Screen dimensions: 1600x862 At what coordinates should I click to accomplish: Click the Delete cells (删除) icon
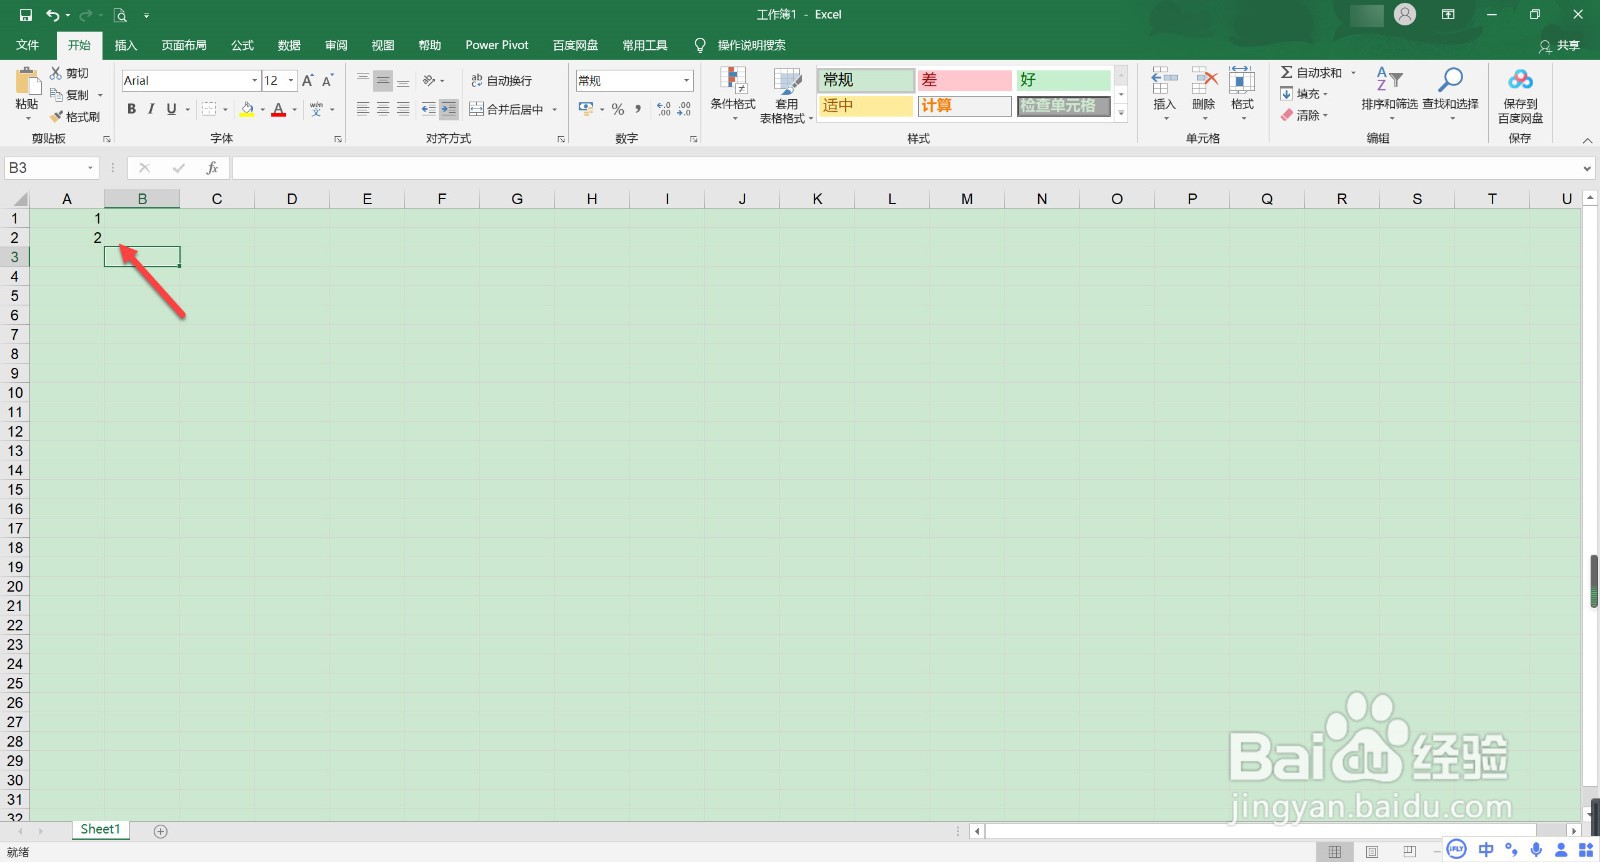(x=1204, y=82)
